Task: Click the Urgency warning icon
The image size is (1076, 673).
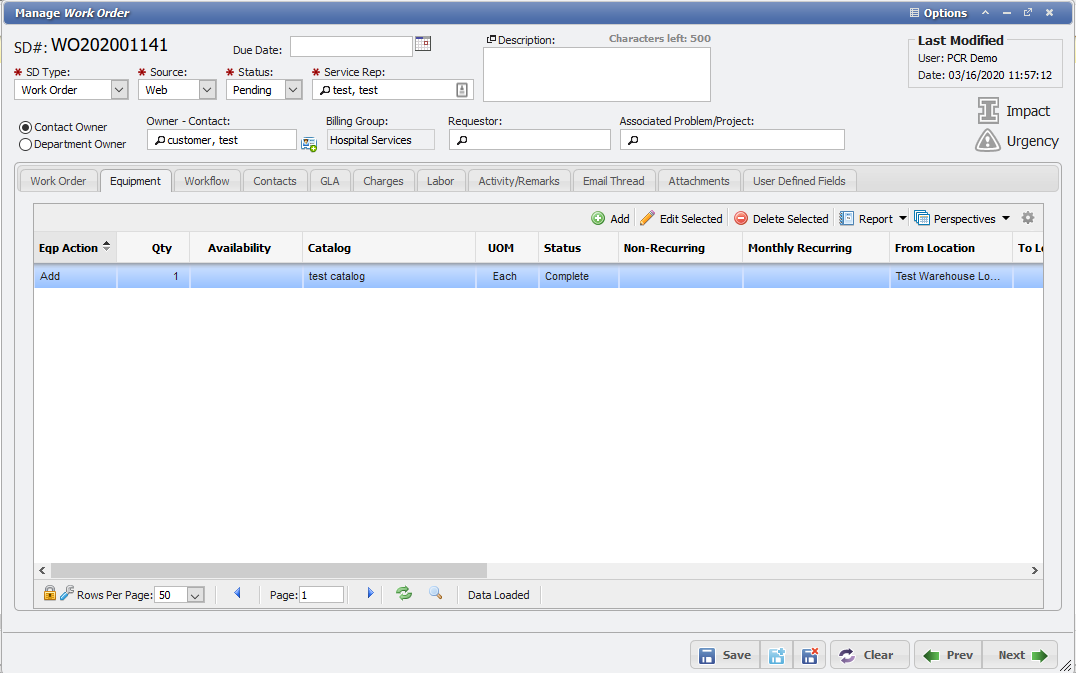Action: click(x=987, y=141)
